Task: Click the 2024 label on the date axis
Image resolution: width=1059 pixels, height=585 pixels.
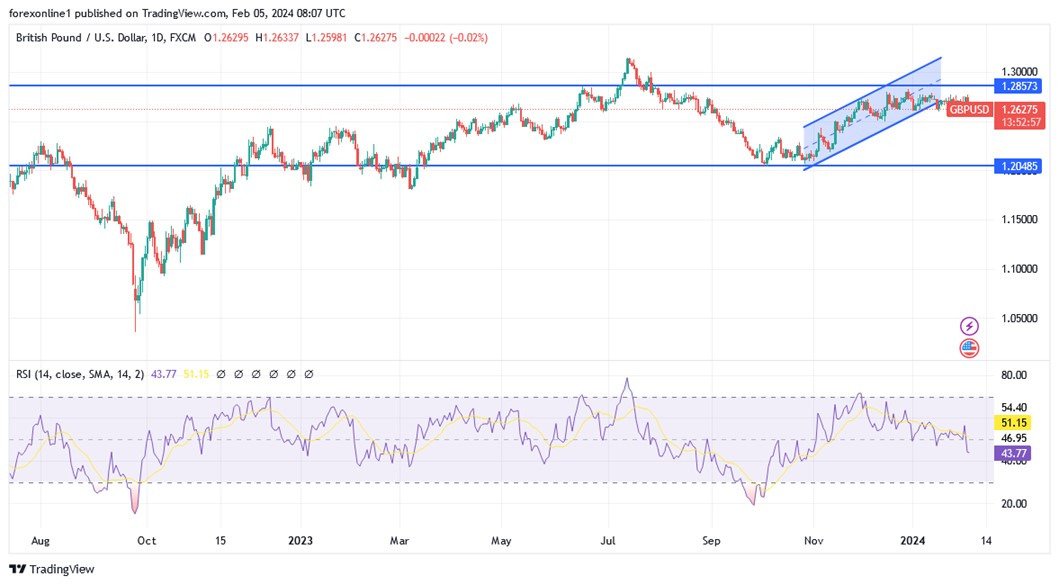Action: coord(914,540)
